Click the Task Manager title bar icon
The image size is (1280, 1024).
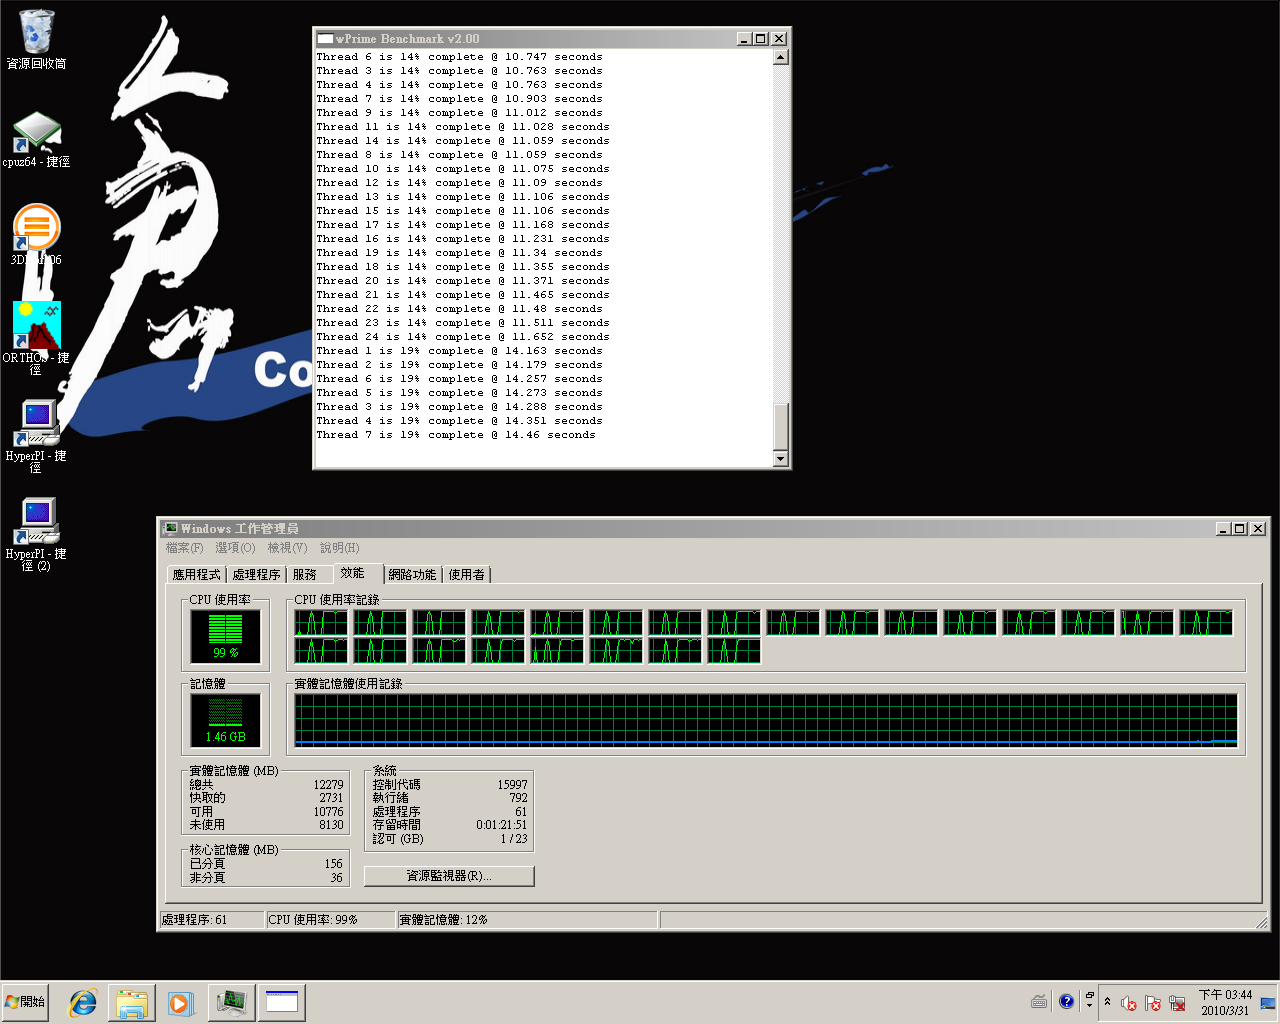click(171, 529)
